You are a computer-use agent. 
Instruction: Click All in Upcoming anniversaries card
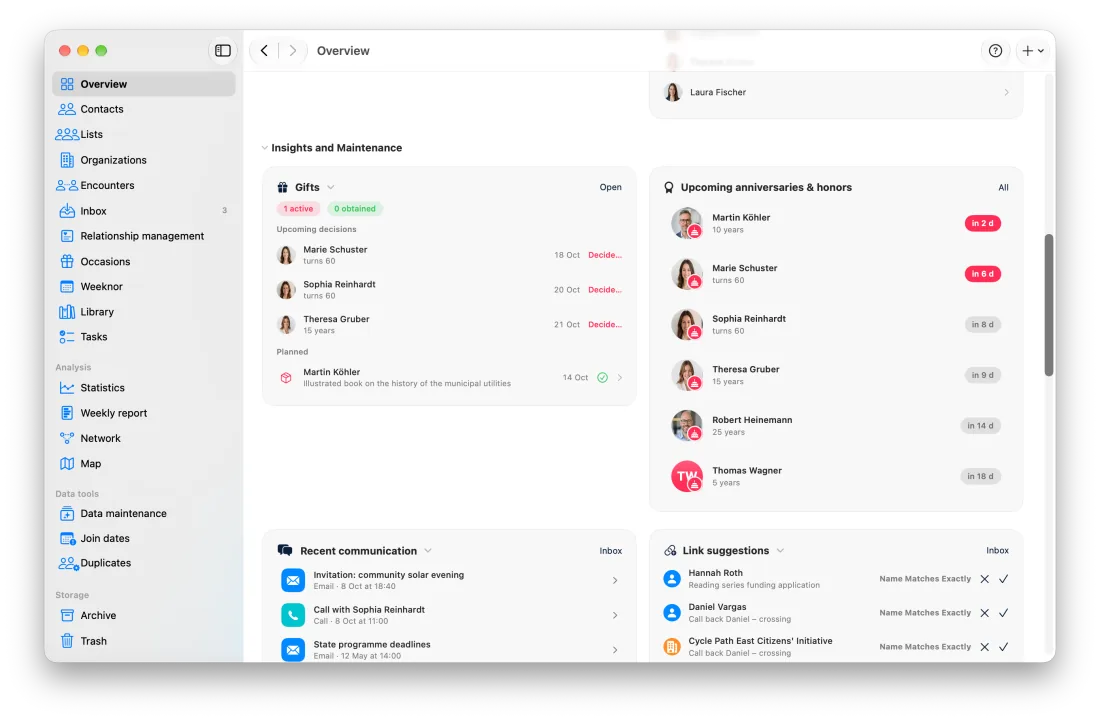[x=1003, y=187]
